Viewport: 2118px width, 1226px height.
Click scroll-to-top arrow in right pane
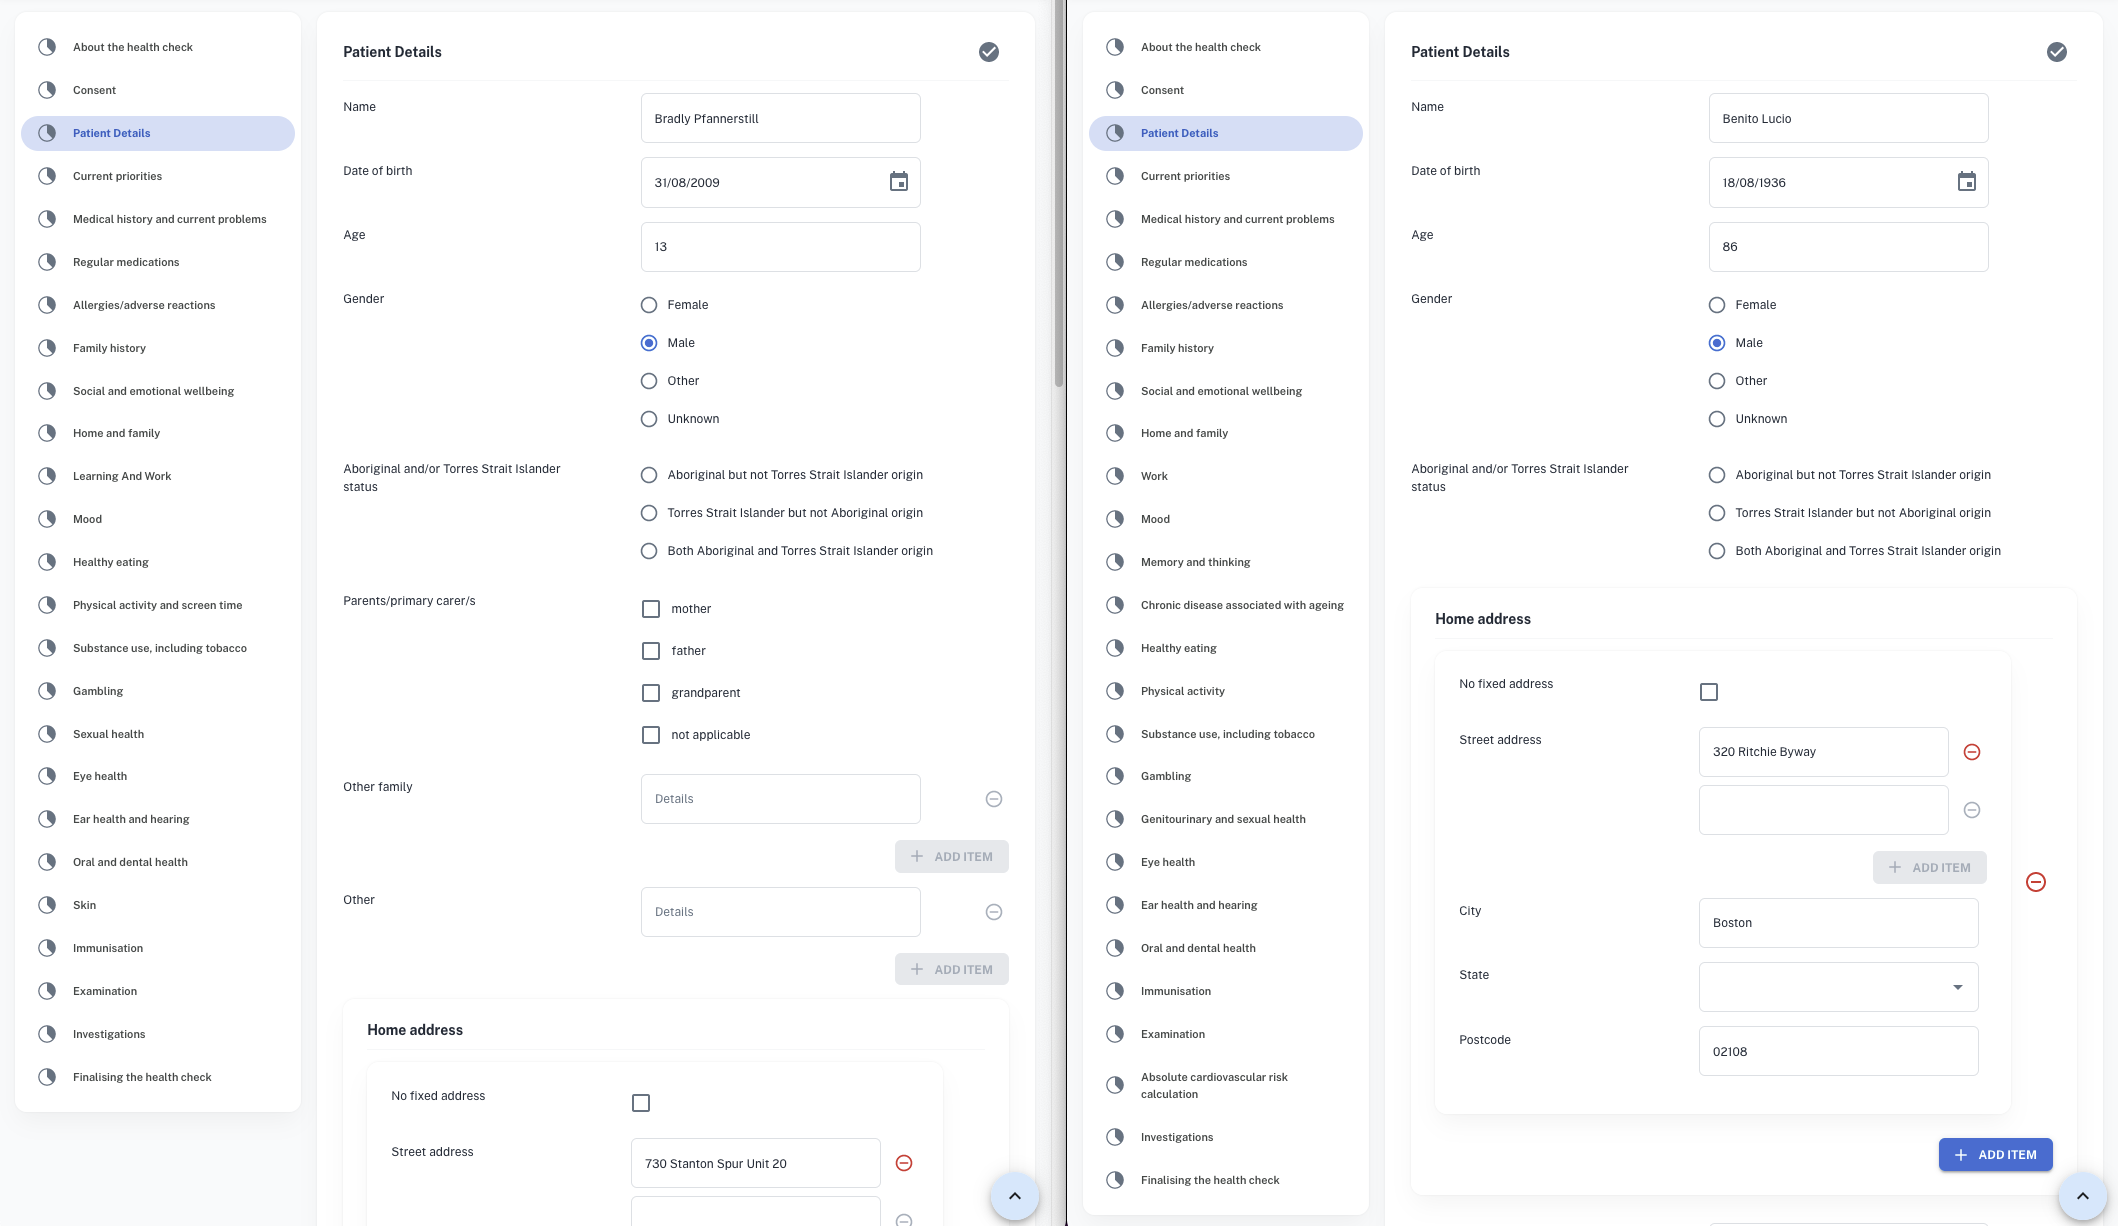pos(2083,1196)
